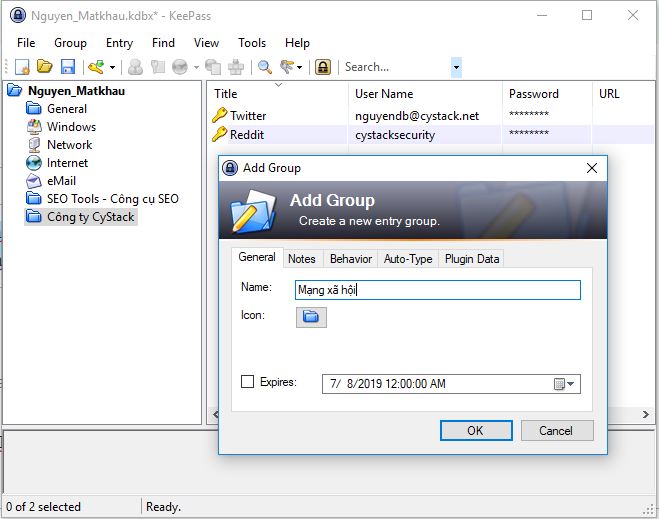The width and height of the screenshot is (659, 519).
Task: Open the Find menu
Action: (163, 43)
